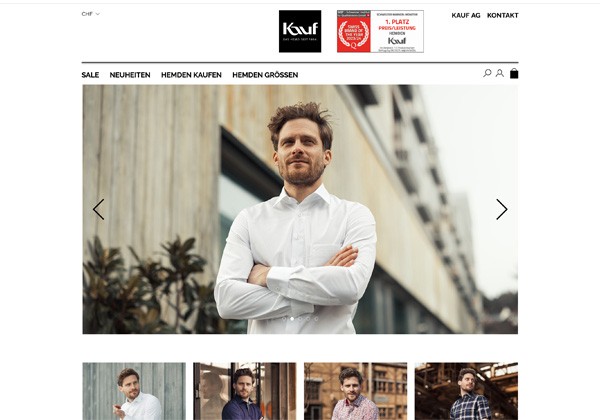This screenshot has width=600, height=420.
Task: Expand the HEMDEN KAUFEN menu
Action: click(x=191, y=75)
